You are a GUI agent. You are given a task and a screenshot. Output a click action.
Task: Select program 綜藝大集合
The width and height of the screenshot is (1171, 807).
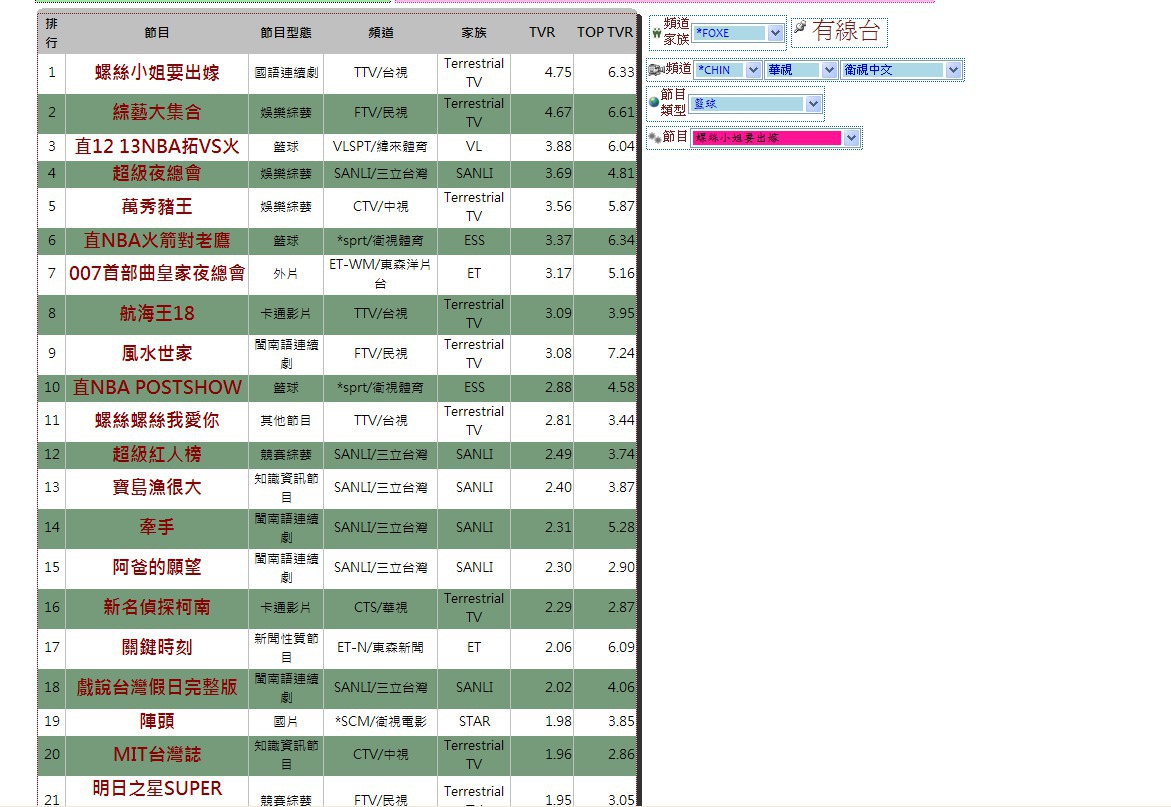pos(157,112)
